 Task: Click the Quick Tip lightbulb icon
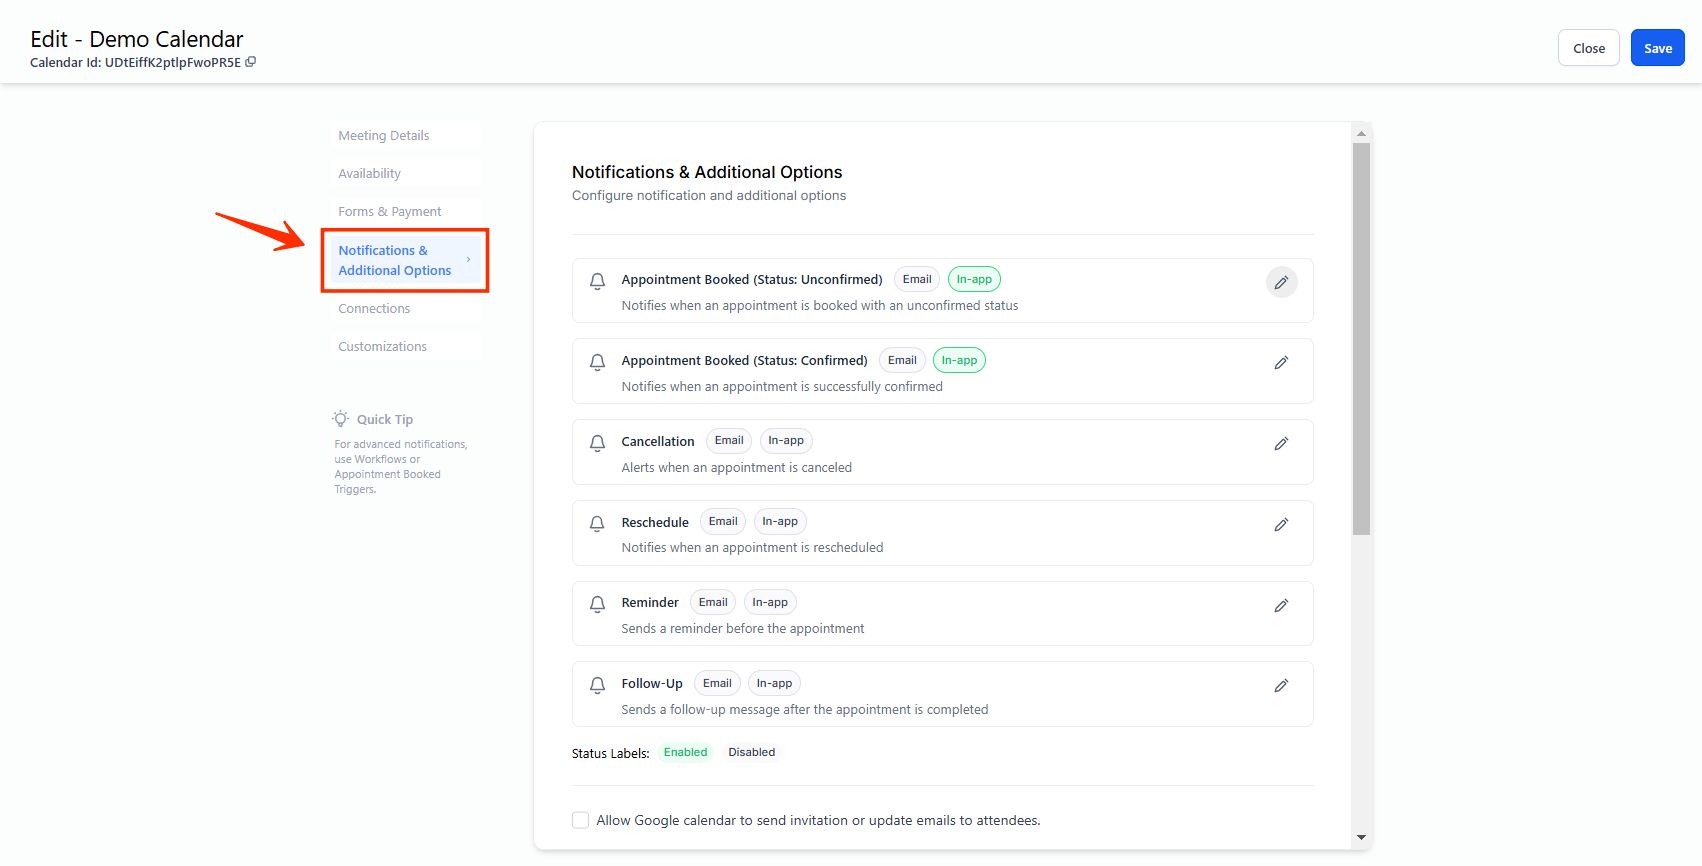[x=341, y=419]
